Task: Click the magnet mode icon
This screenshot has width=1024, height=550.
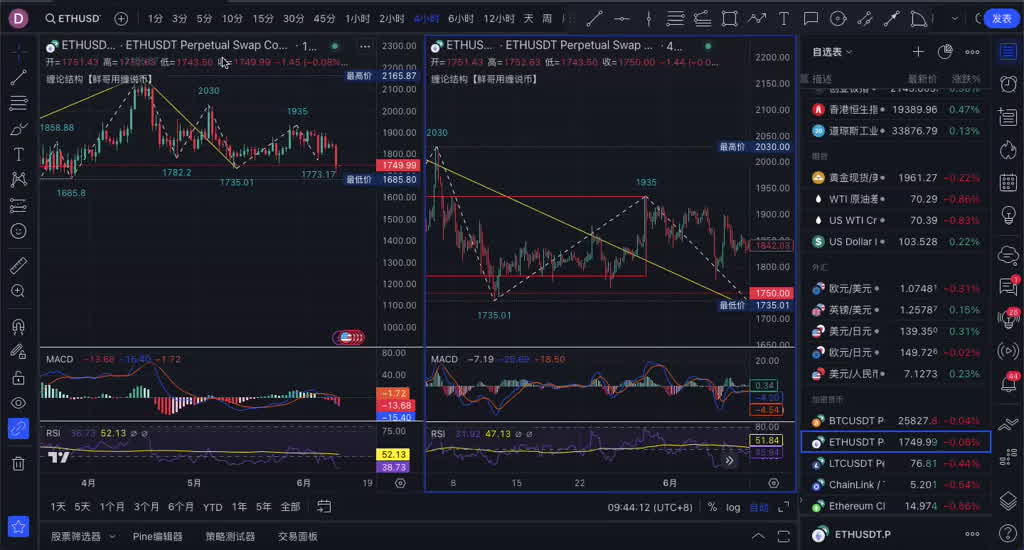Action: [x=18, y=326]
